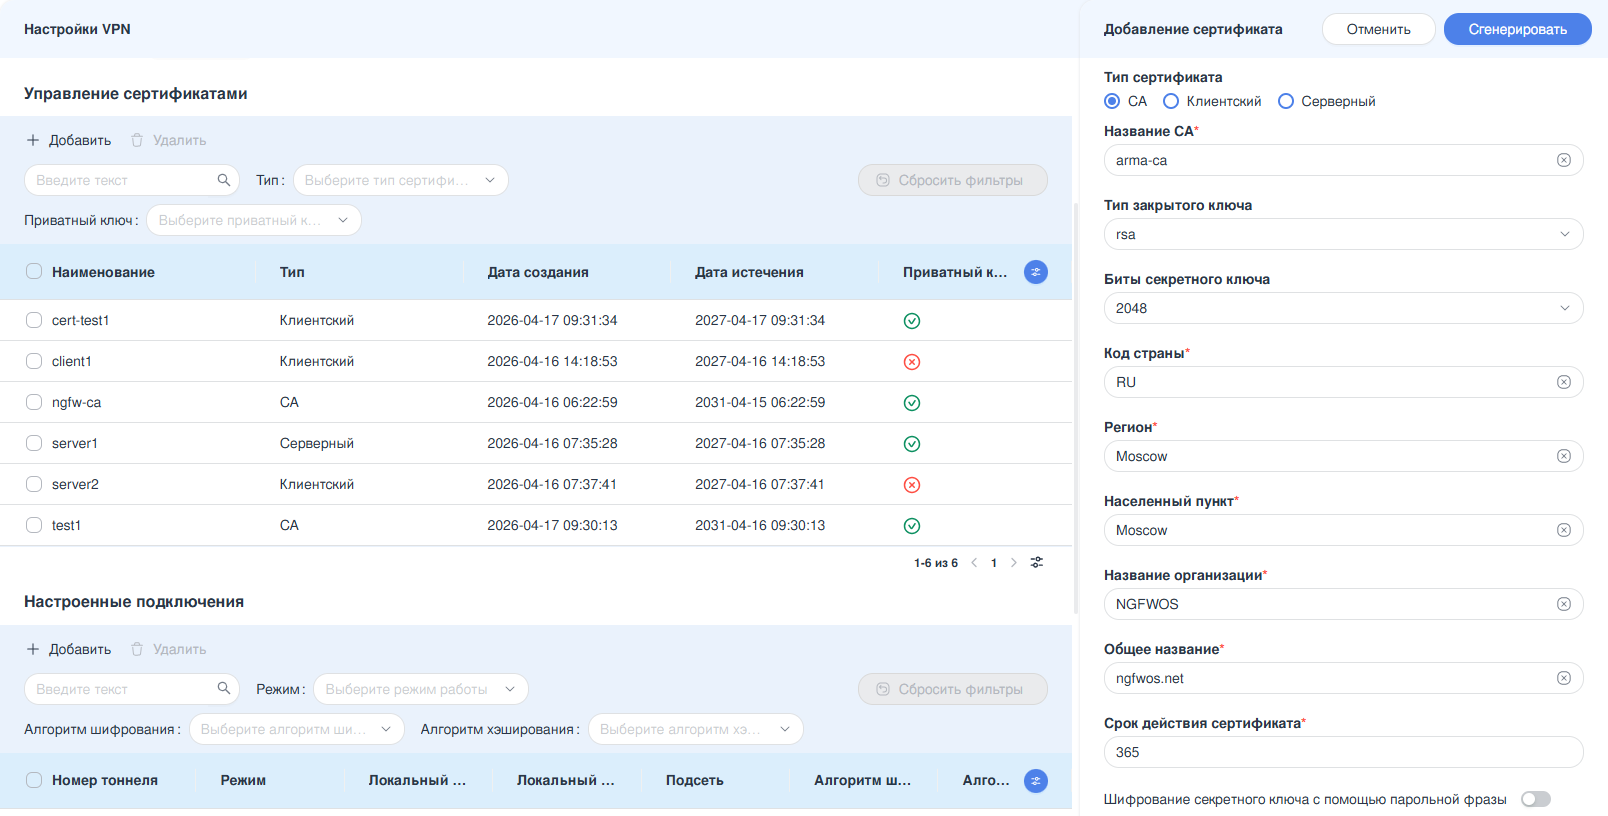Viewport: 1608px width, 816px height.
Task: Click Добавить in certificate management
Action: point(69,140)
